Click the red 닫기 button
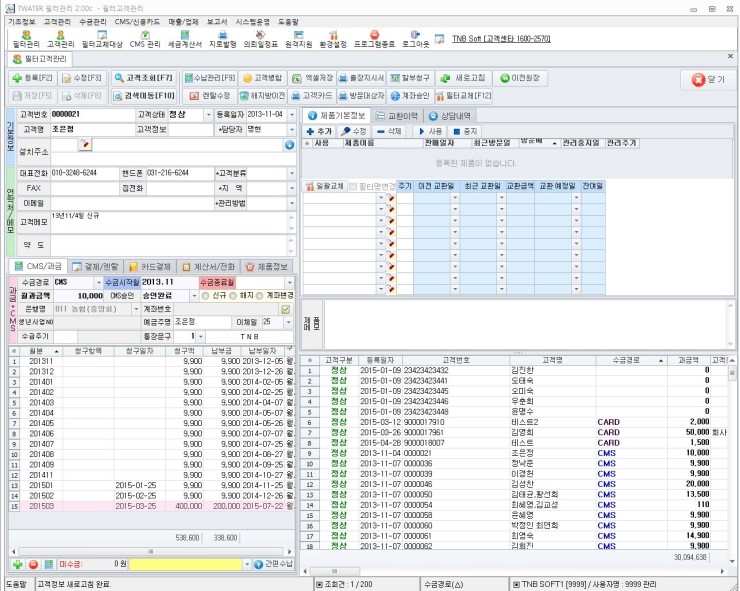The height and width of the screenshot is (591, 740). pos(707,79)
